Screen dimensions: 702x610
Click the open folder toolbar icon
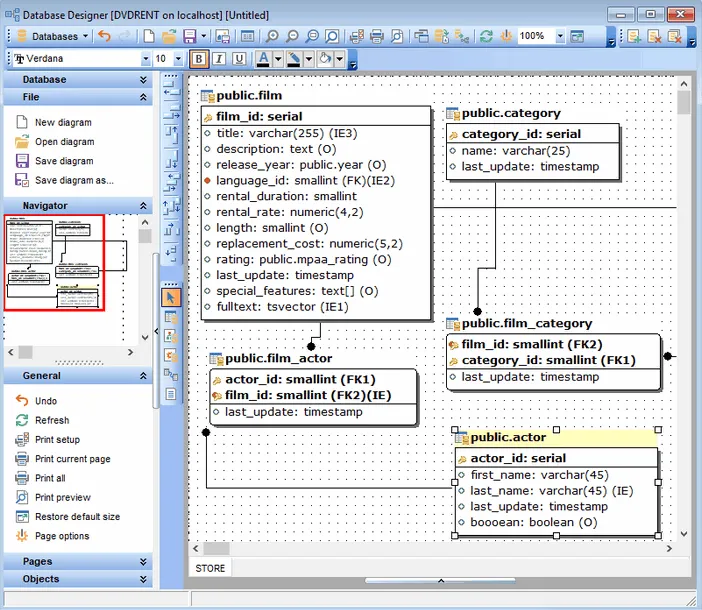point(169,36)
